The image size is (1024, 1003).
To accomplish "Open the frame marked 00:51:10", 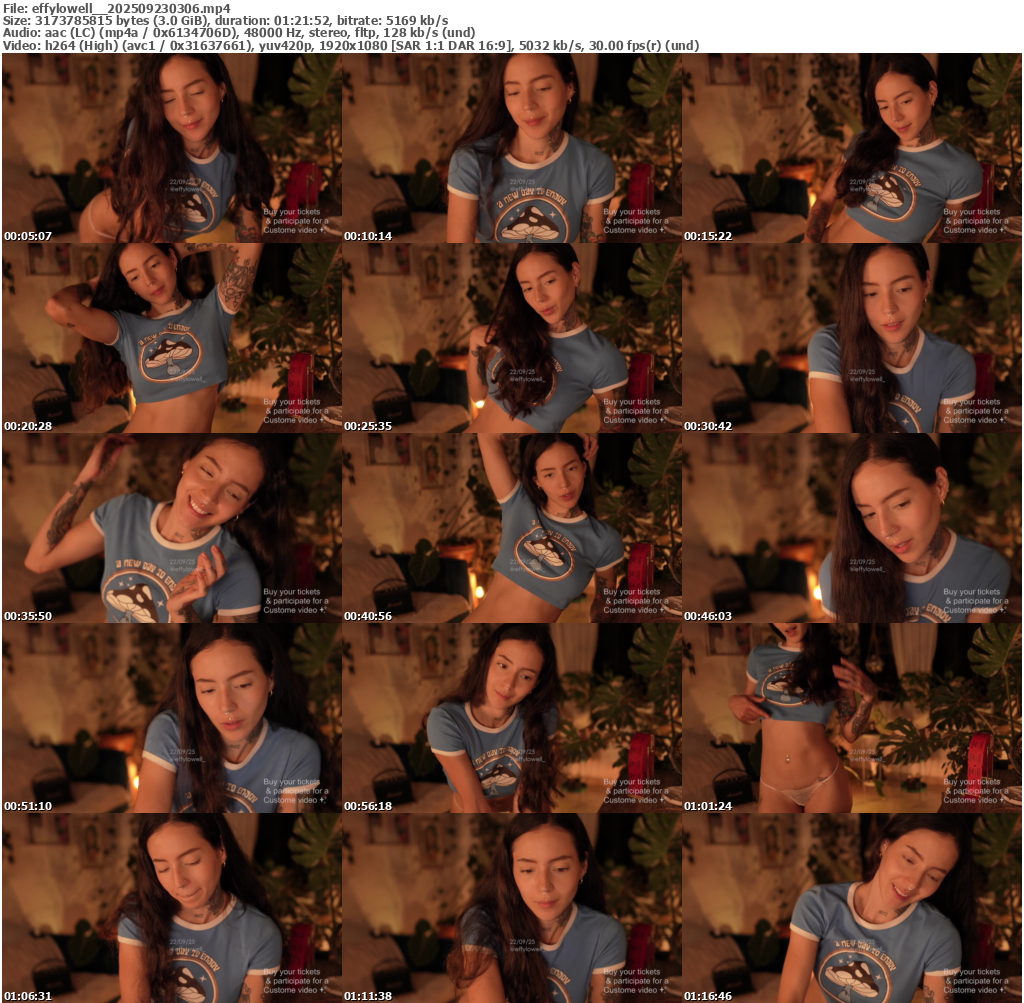I will click(171, 718).
